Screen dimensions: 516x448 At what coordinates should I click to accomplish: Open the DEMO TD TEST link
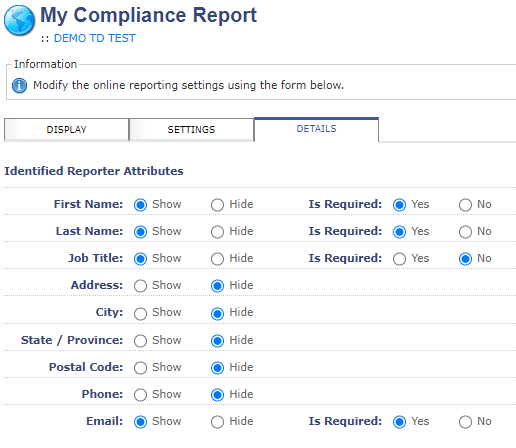tap(95, 38)
